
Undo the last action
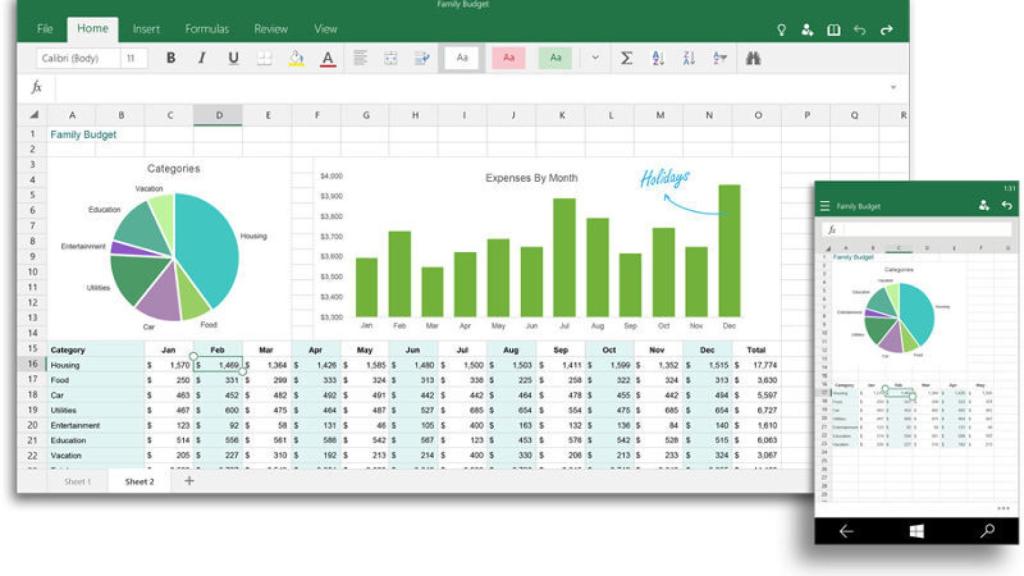click(x=861, y=30)
